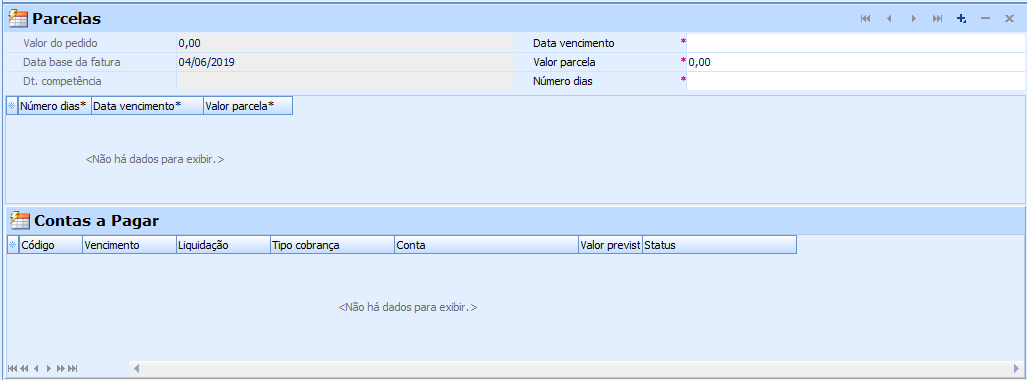
Task: Cancel edit with Parcelas X icon
Action: pos(1009,19)
